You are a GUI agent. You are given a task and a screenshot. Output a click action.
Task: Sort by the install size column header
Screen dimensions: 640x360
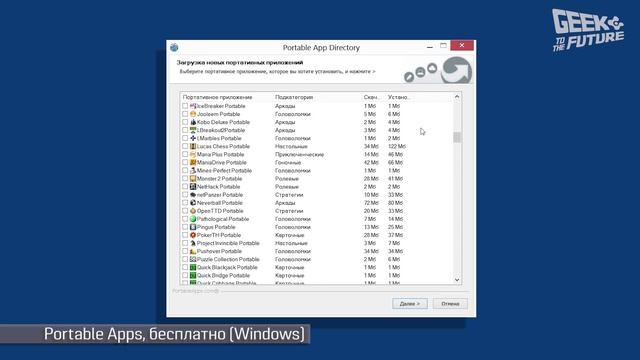tap(399, 97)
